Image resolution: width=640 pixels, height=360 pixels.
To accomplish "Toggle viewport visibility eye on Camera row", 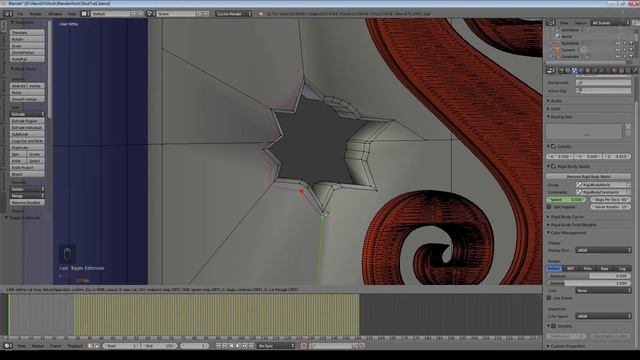I will [x=618, y=50].
